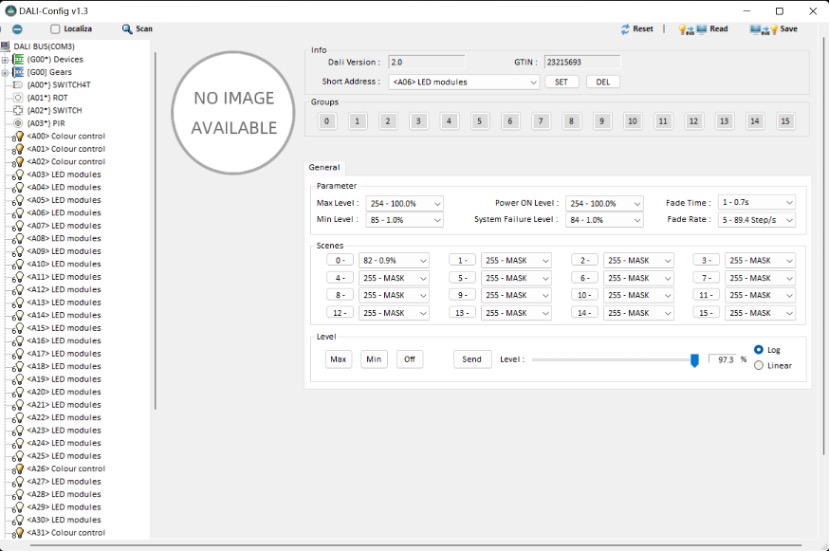
Task: Open the Min Level dropdown
Action: 404,220
